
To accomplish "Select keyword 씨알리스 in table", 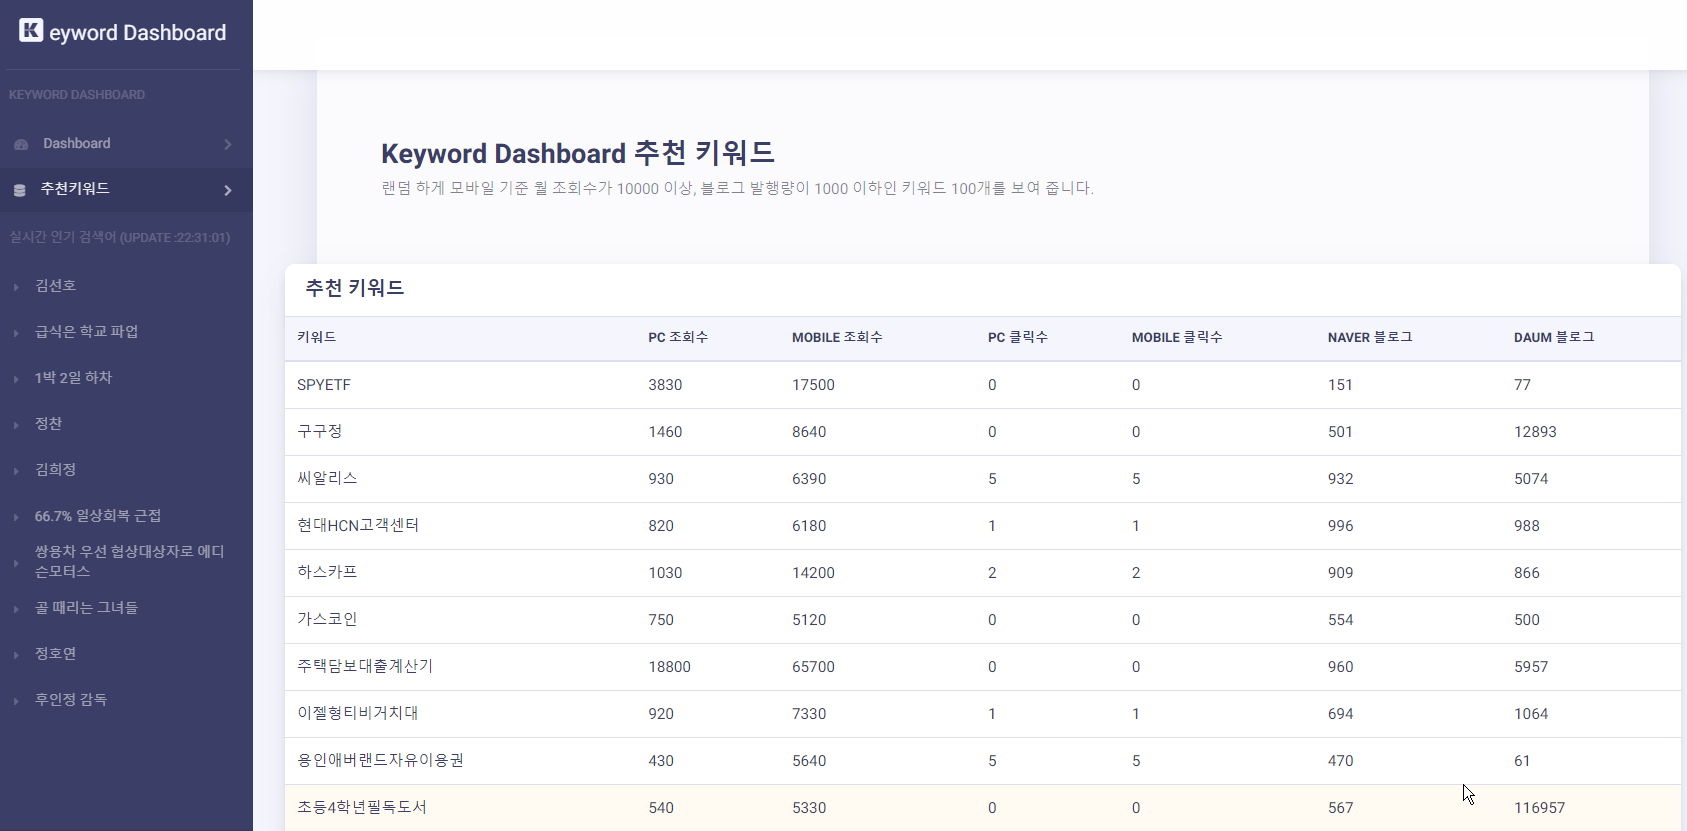I will 327,478.
